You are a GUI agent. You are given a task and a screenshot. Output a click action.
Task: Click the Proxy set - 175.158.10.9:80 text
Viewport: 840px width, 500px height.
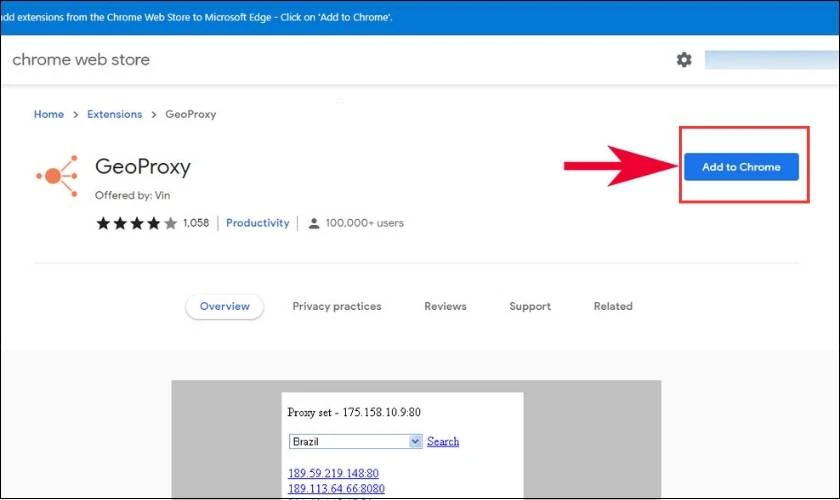(354, 412)
